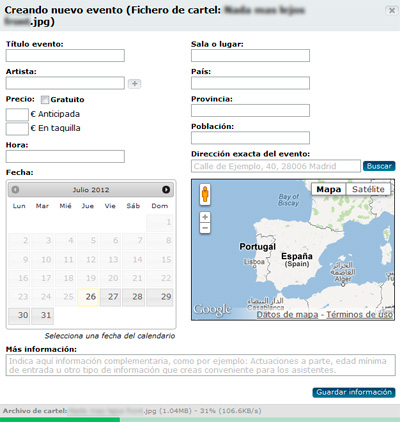Click Guardar información button
The image size is (400, 422).
(354, 392)
